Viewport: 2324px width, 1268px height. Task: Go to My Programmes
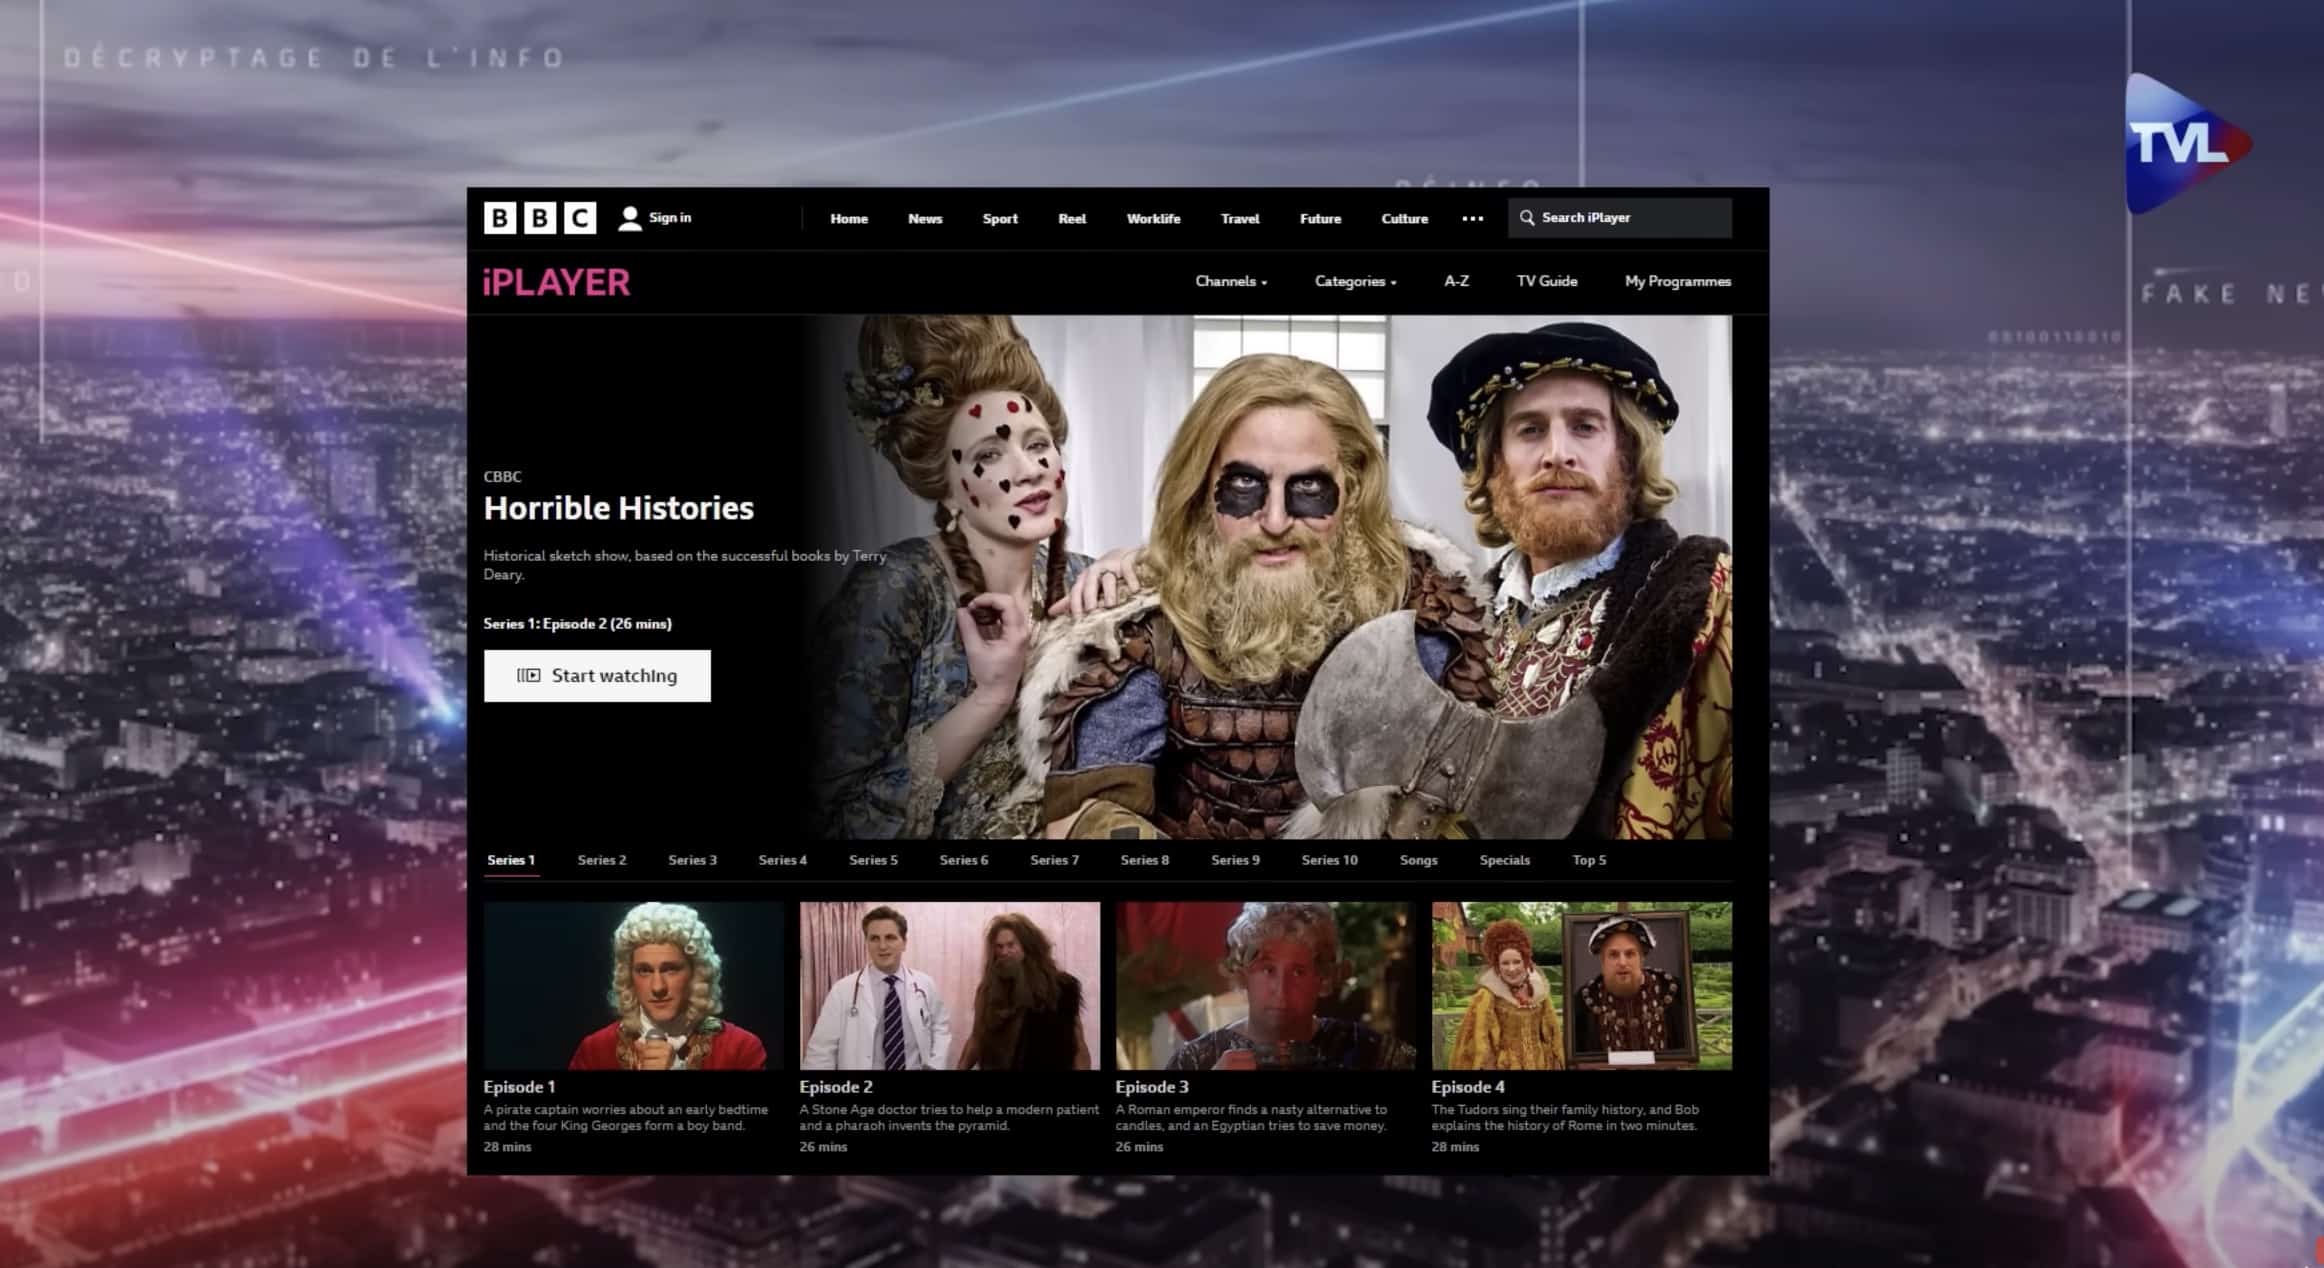[1677, 281]
